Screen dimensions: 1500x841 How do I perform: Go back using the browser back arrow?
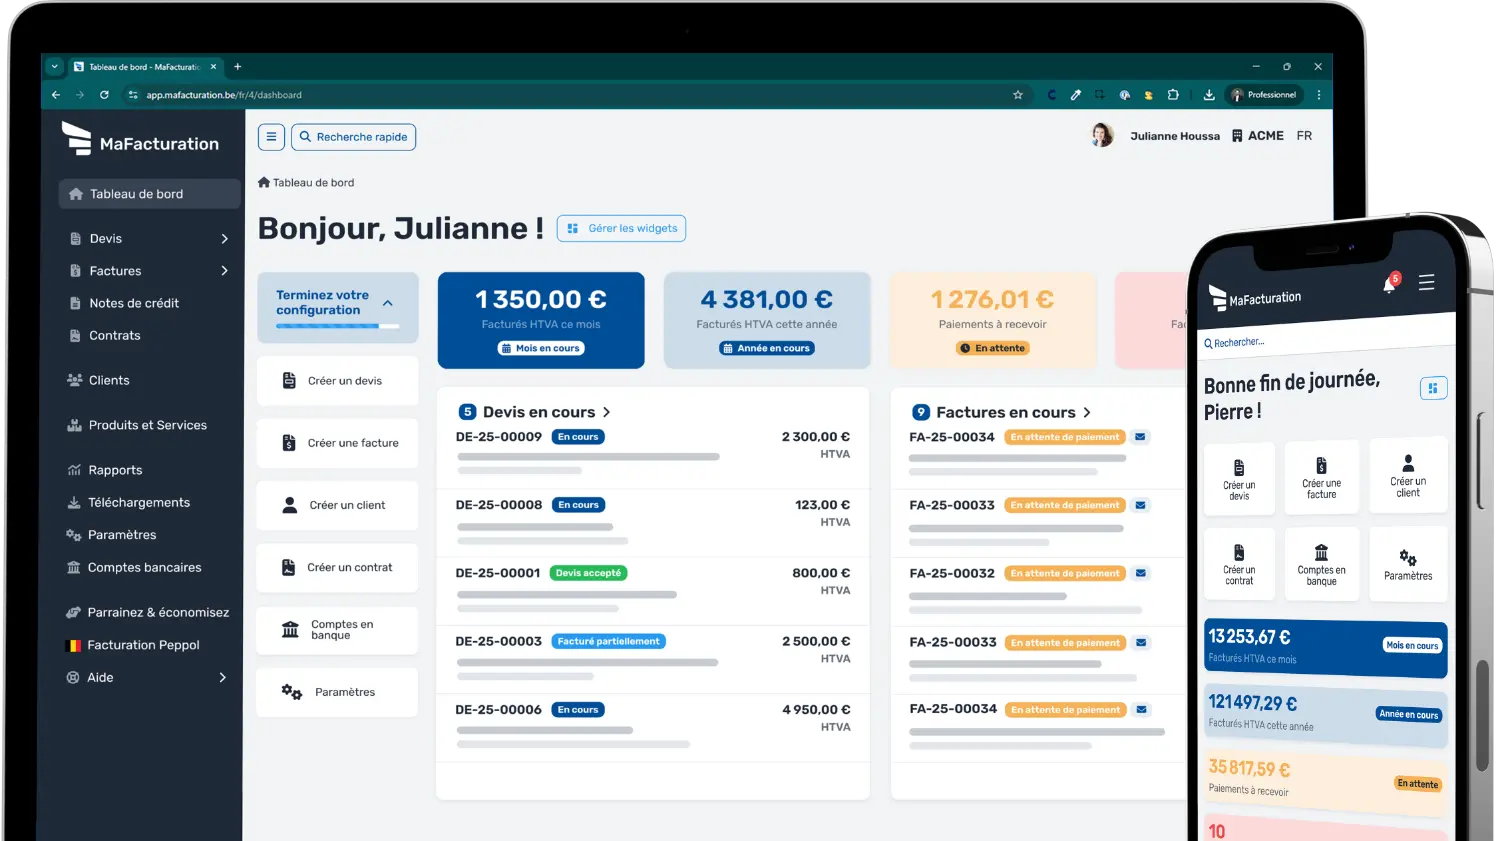click(x=56, y=95)
